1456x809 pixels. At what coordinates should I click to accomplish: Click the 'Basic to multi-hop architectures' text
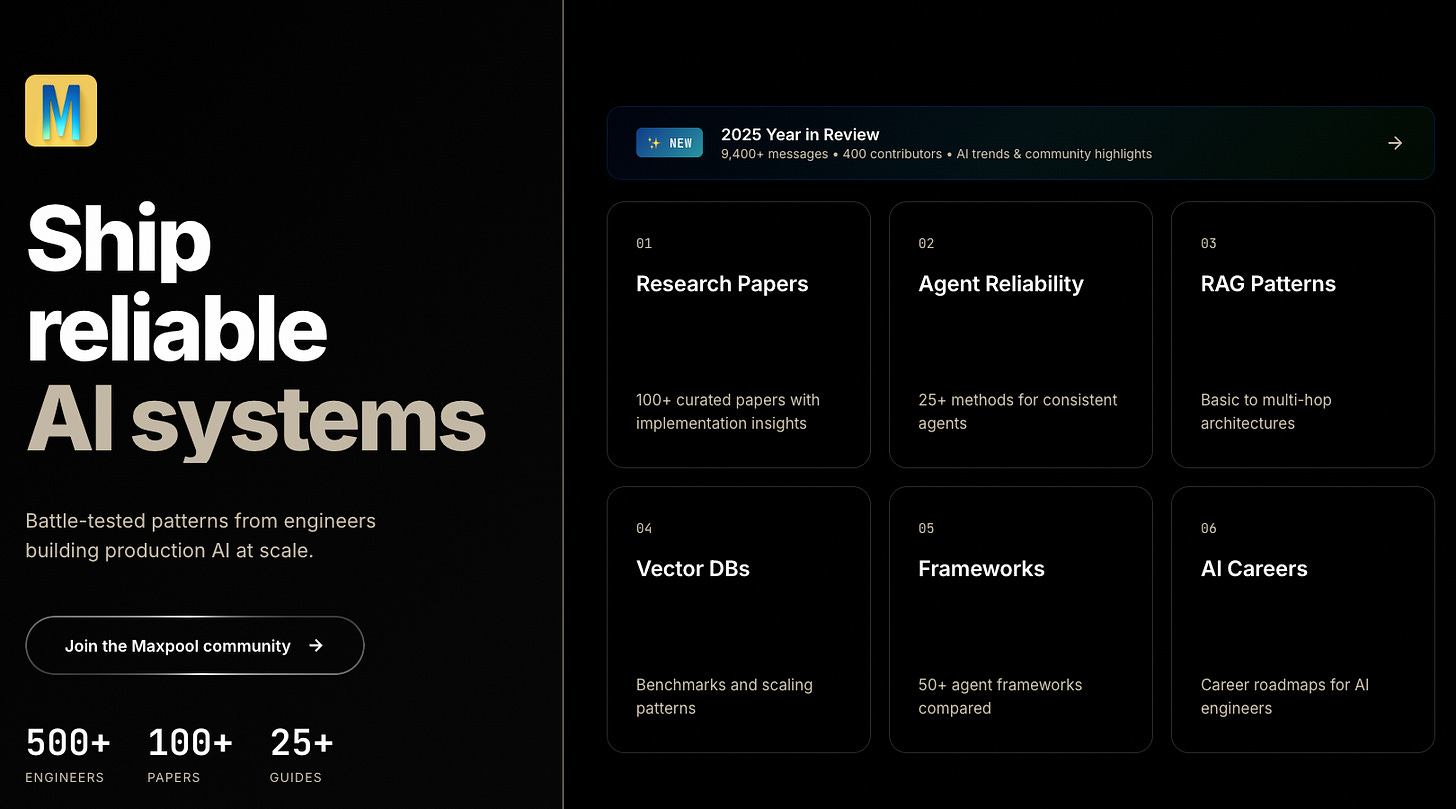[1266, 412]
